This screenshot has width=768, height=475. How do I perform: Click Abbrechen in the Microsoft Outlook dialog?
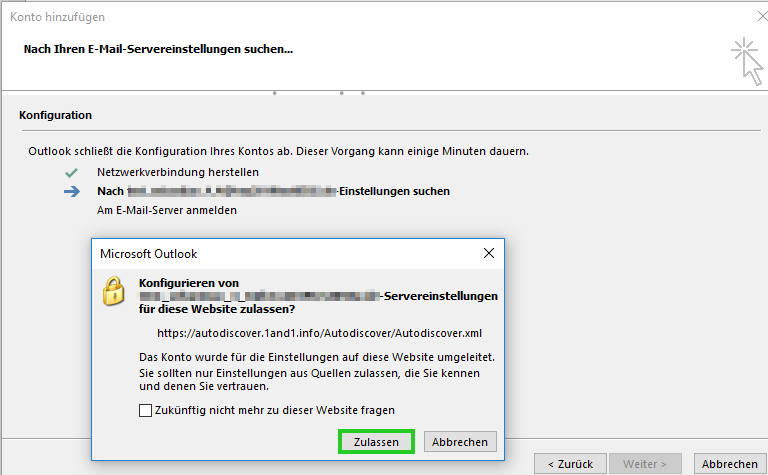460,442
